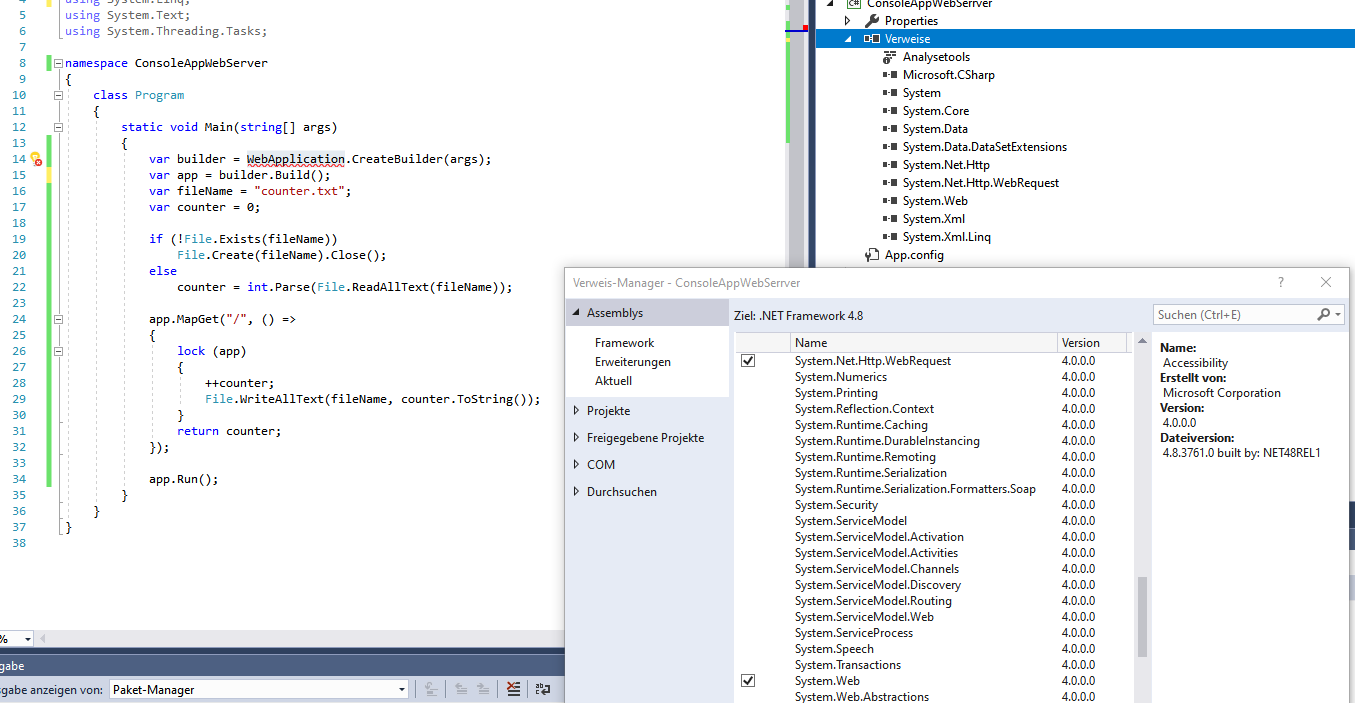1355x703 pixels.
Task: Expand the Durchsuchen category
Action: coord(576,492)
